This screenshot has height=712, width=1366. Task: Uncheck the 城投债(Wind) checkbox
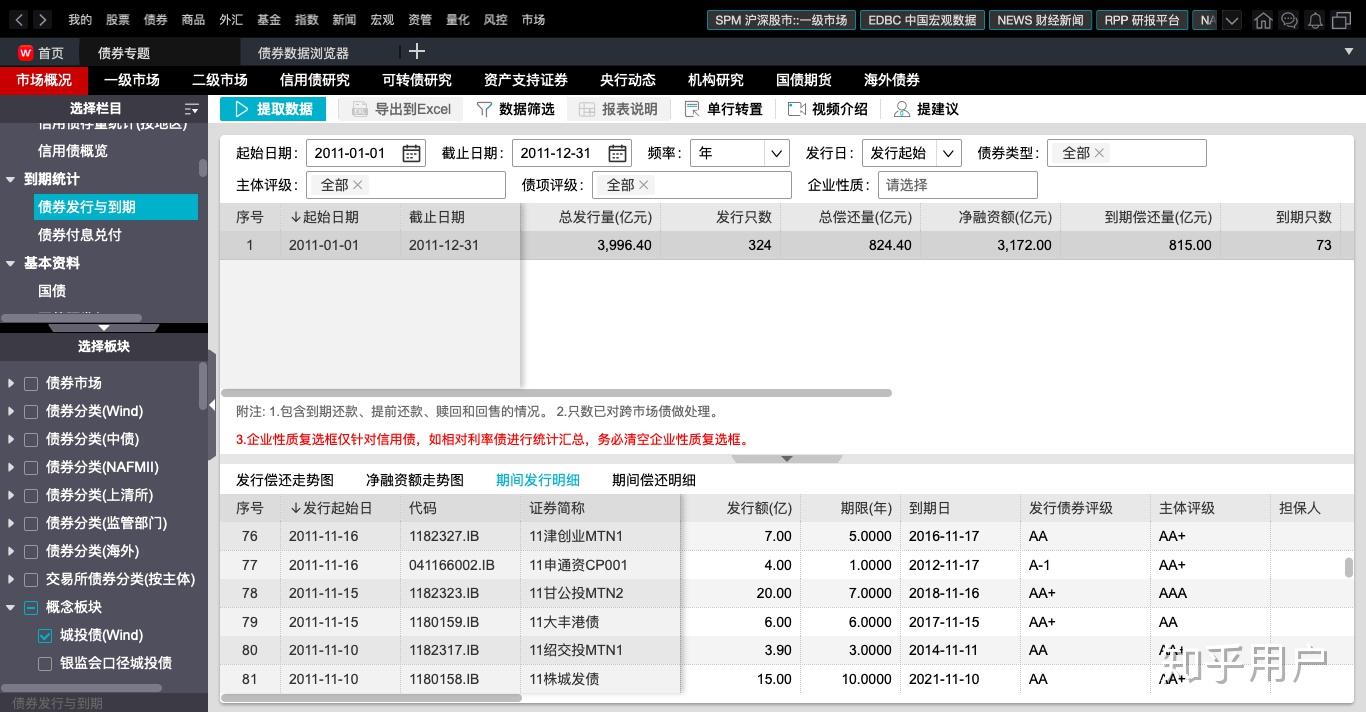44,635
